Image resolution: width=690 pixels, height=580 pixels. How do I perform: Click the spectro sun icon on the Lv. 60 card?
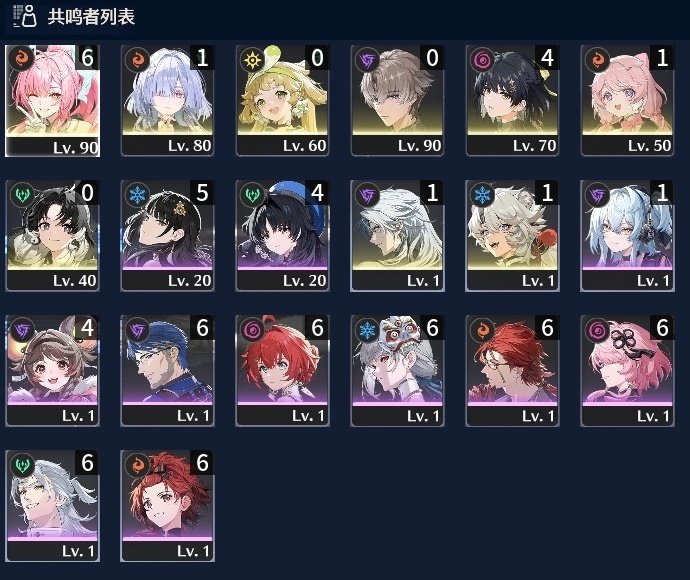click(253, 59)
